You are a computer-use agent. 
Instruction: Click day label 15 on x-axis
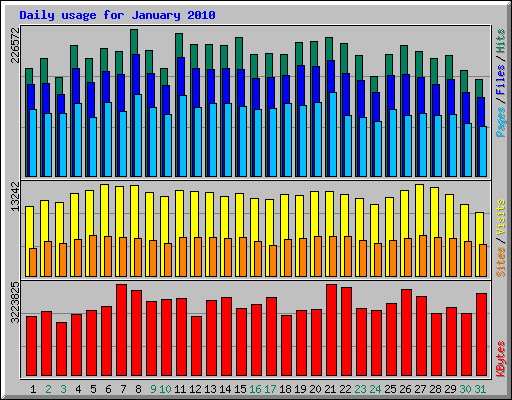click(x=240, y=389)
